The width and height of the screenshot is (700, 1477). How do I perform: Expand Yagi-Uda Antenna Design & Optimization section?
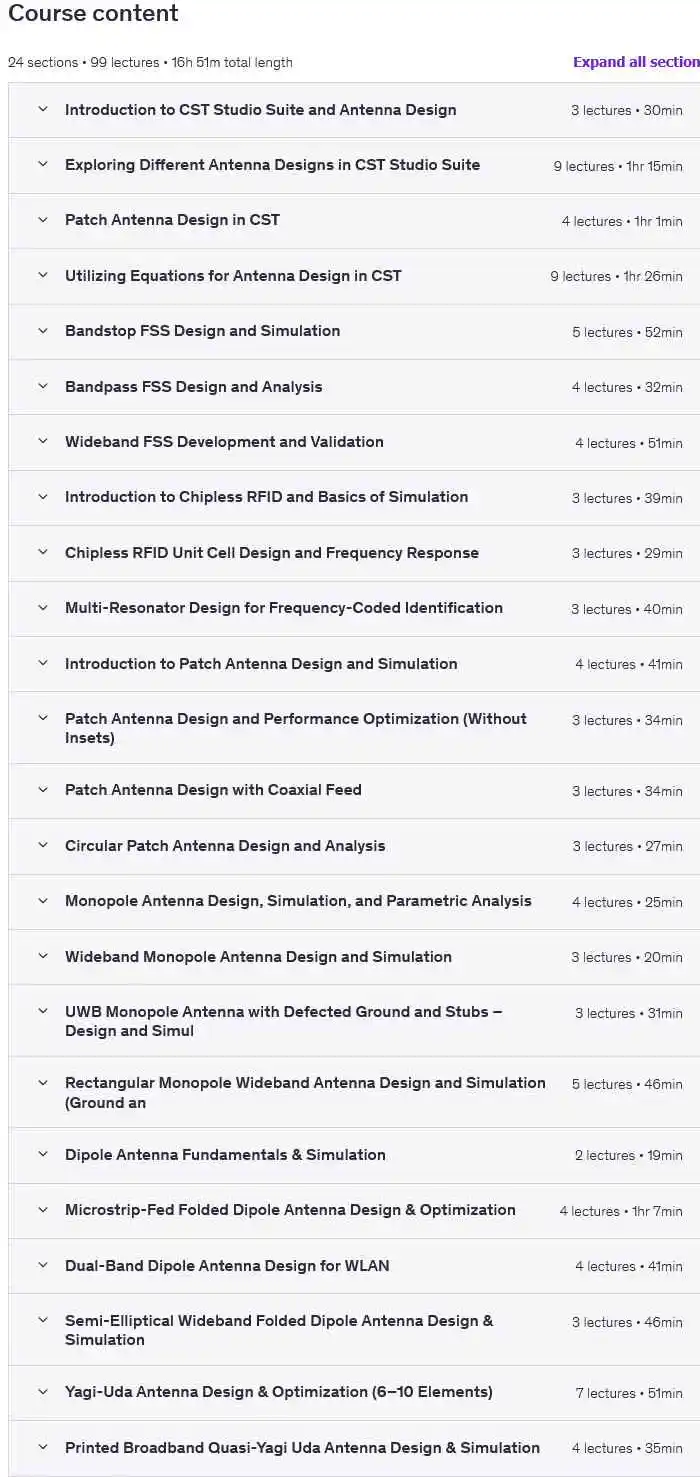pos(278,1392)
